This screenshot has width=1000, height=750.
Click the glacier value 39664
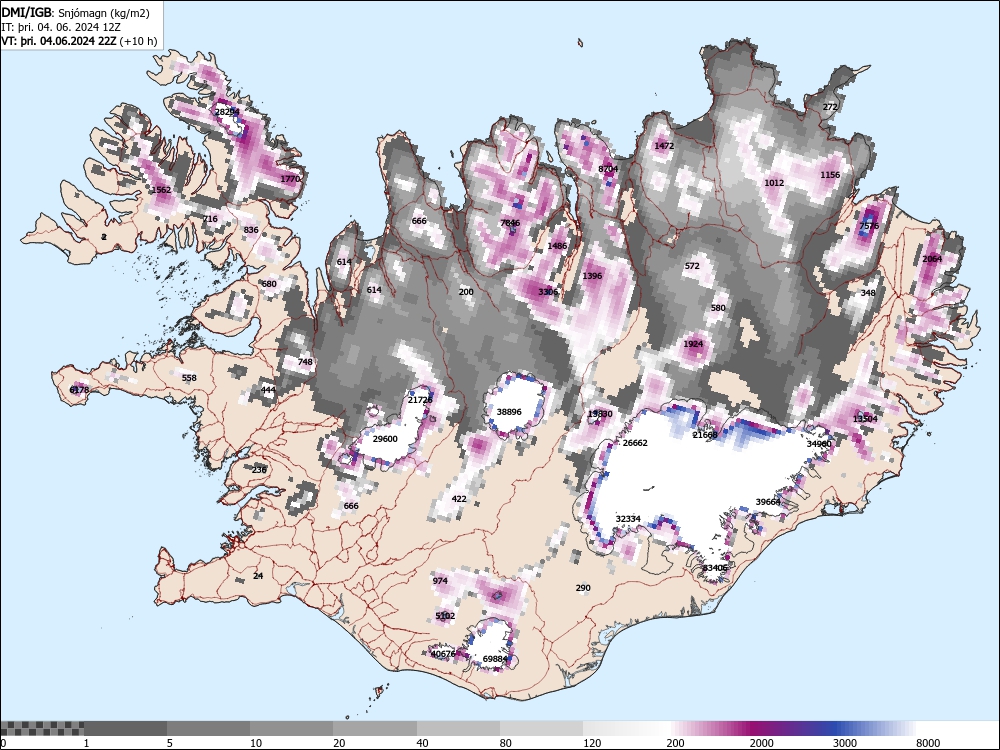click(x=768, y=503)
